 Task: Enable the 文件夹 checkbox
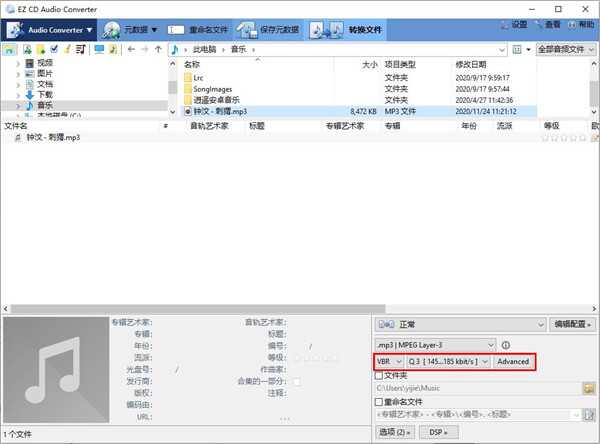[377, 375]
